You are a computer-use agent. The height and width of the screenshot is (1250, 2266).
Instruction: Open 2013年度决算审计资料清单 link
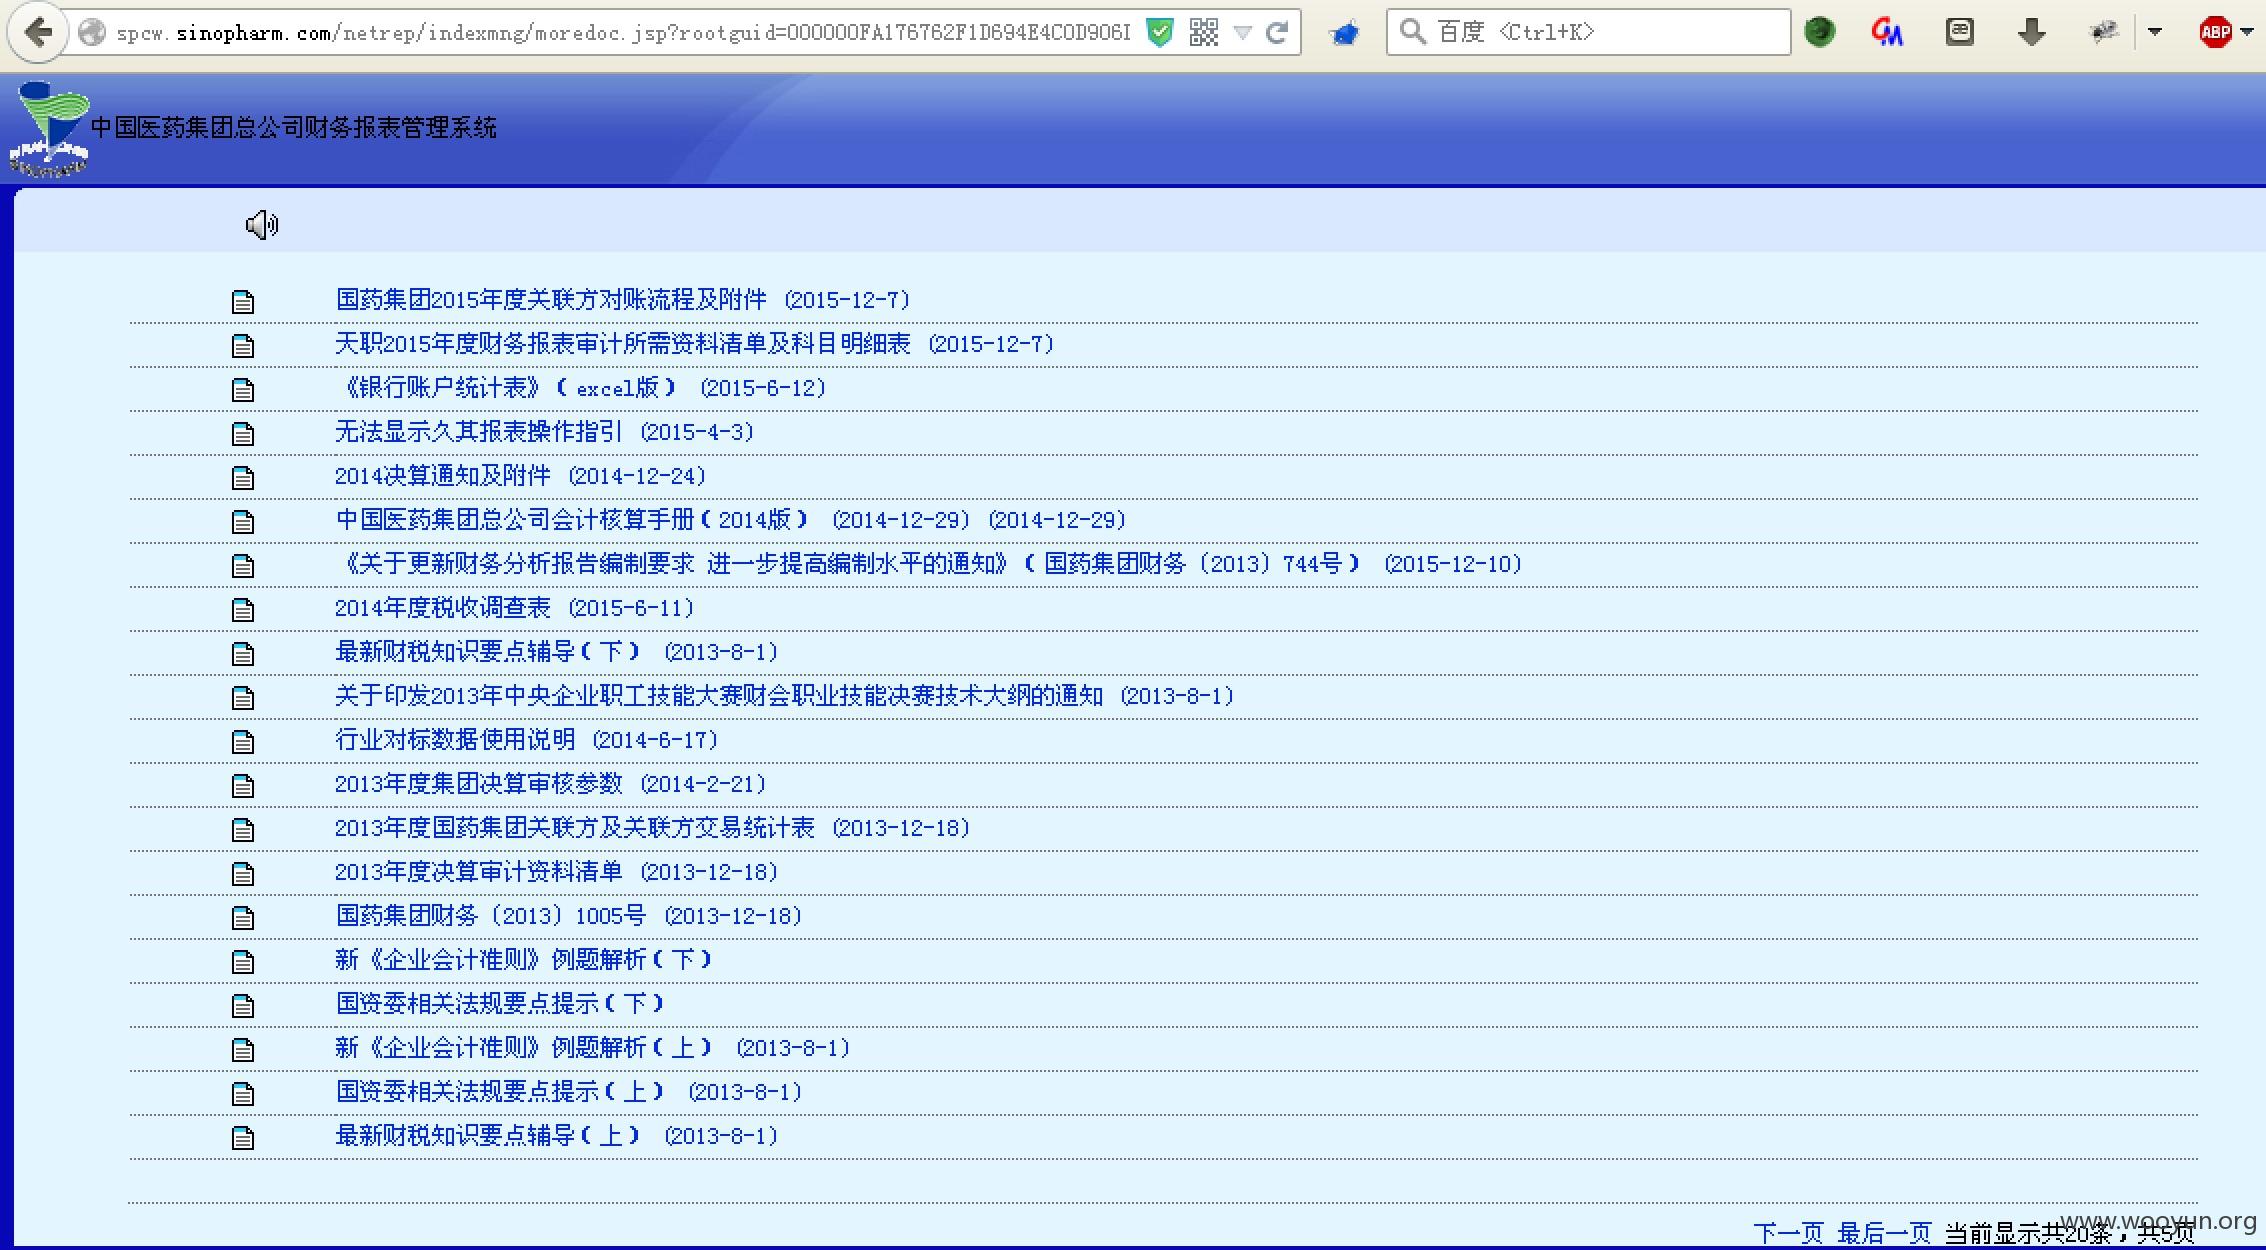click(x=557, y=871)
